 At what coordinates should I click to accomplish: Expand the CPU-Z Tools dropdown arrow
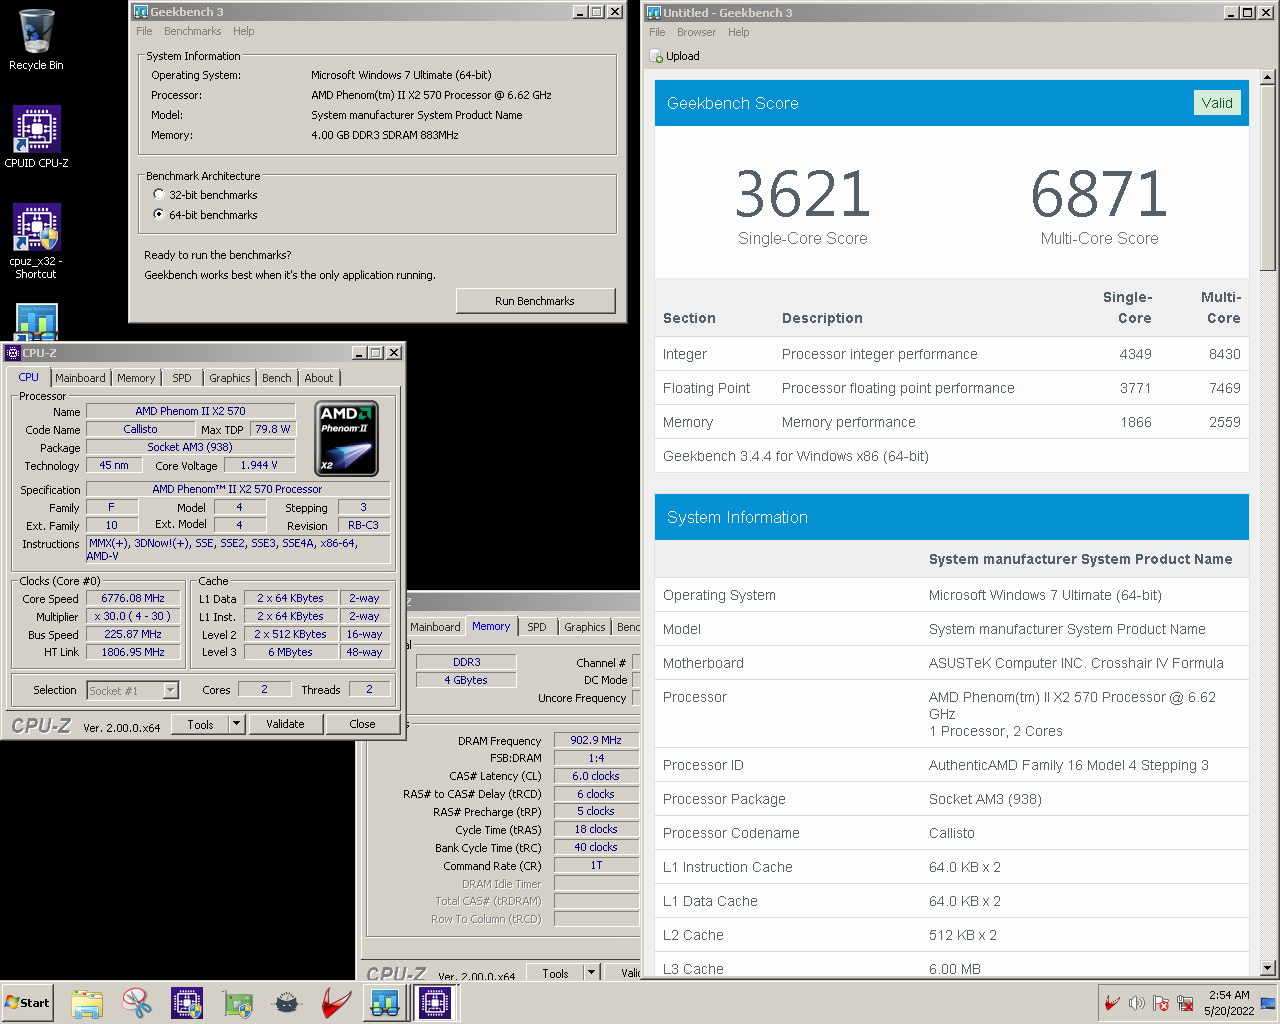click(237, 724)
